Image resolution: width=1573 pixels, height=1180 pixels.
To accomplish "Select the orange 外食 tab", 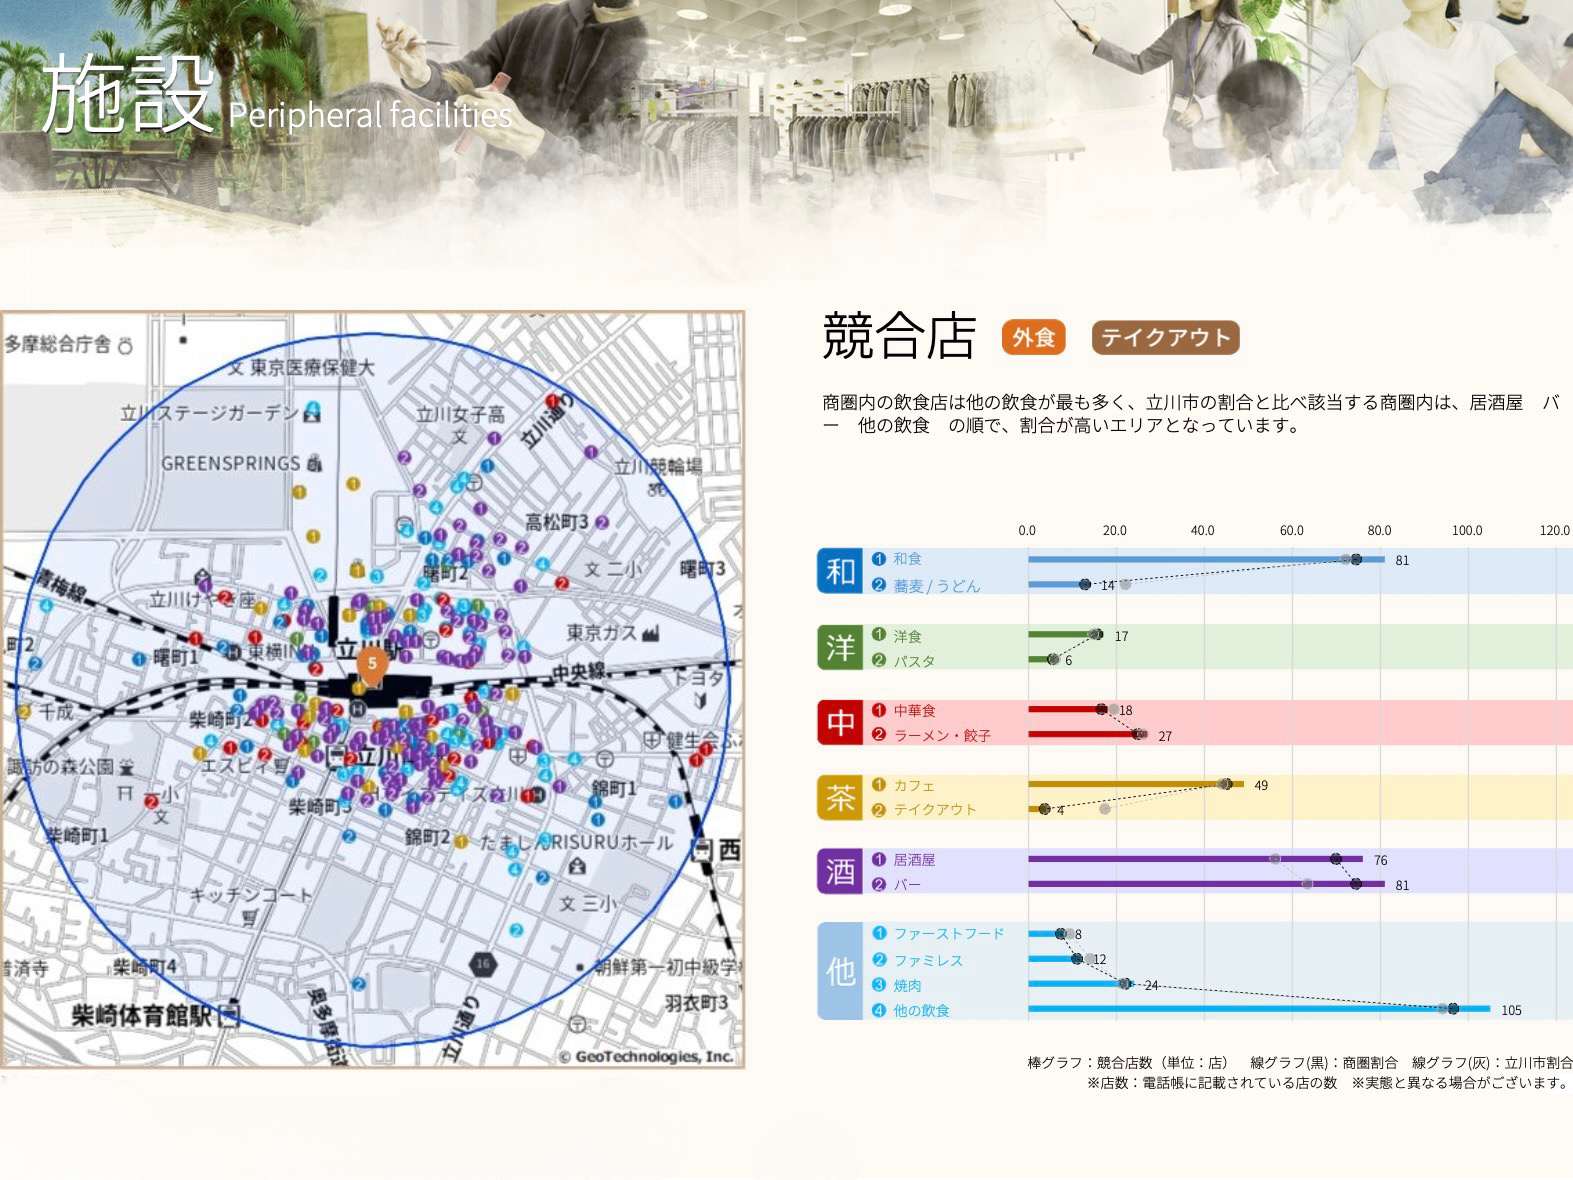I will tap(1033, 338).
